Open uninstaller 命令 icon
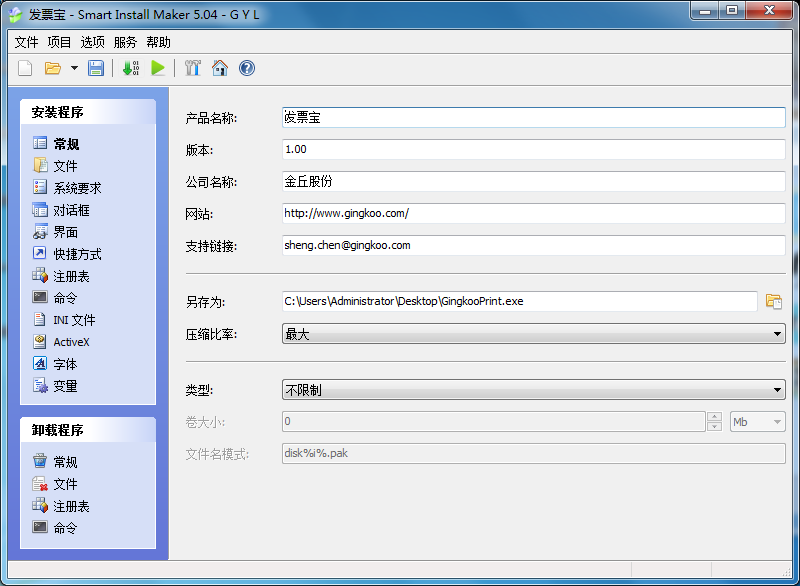Screen dimensions: 800x586 click(40, 527)
